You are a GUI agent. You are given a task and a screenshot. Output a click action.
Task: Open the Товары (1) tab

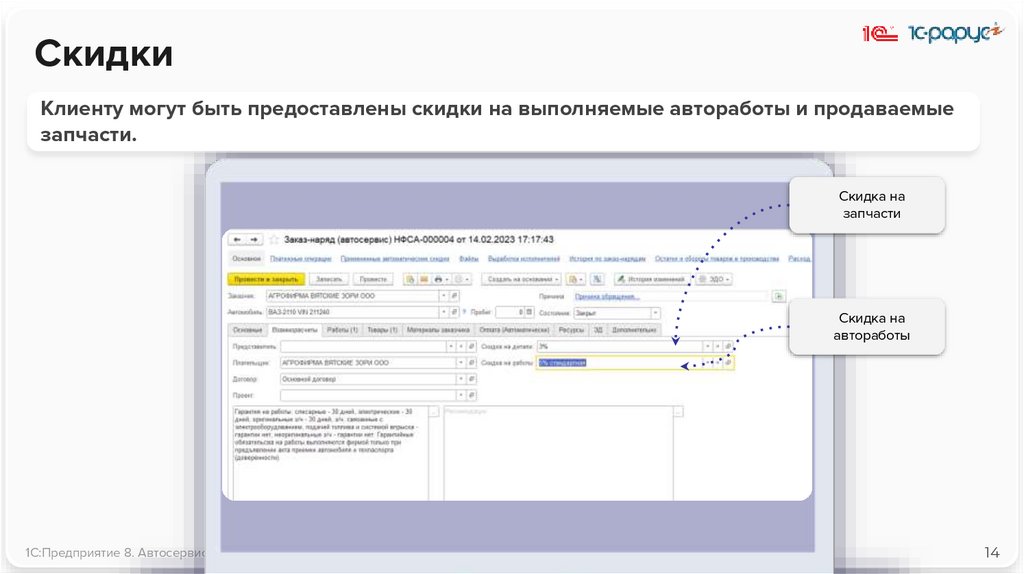[x=383, y=329]
